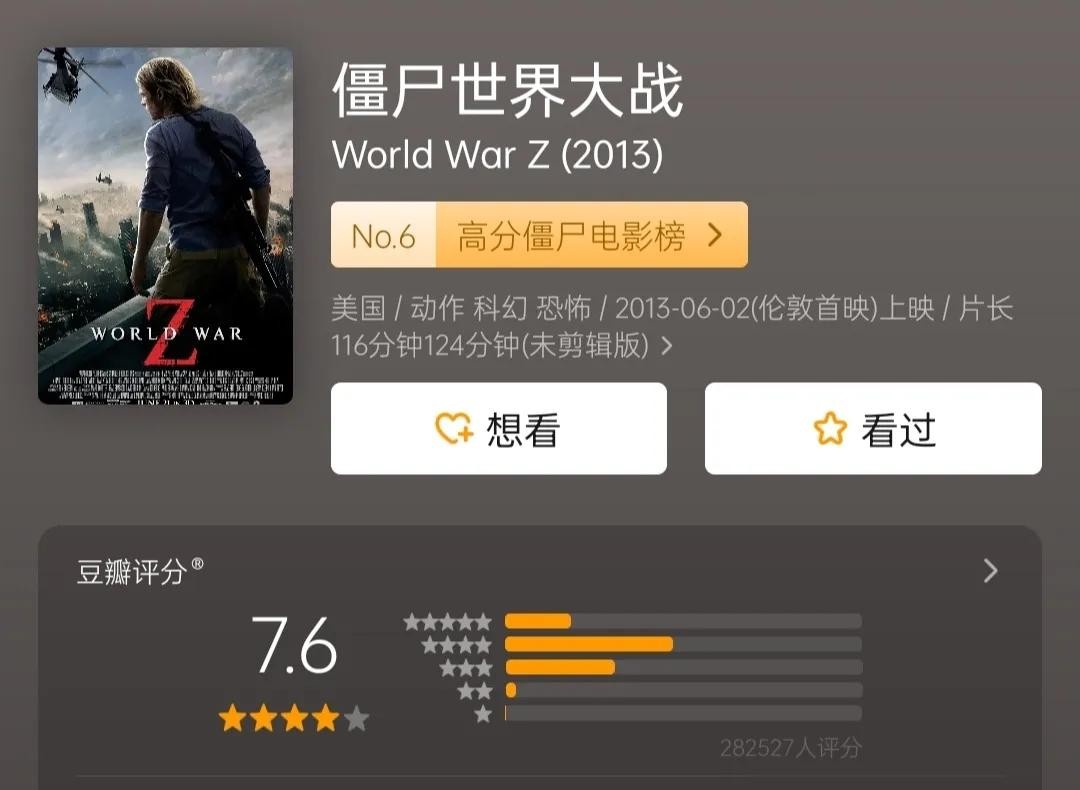This screenshot has width=1080, height=790.
Task: Open 高分僵尸电影榜 ranking list
Action: [x=571, y=236]
